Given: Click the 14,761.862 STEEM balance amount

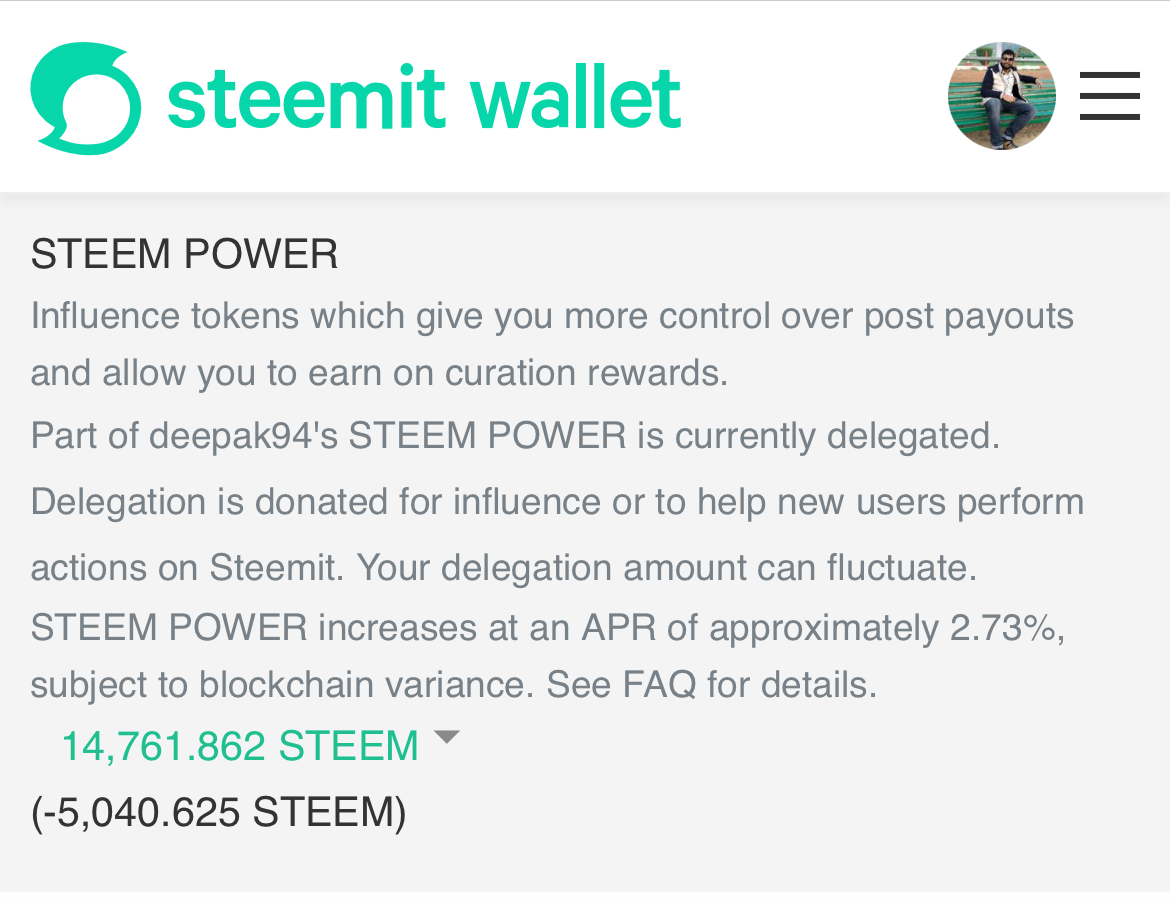Looking at the screenshot, I should pyautogui.click(x=239, y=747).
